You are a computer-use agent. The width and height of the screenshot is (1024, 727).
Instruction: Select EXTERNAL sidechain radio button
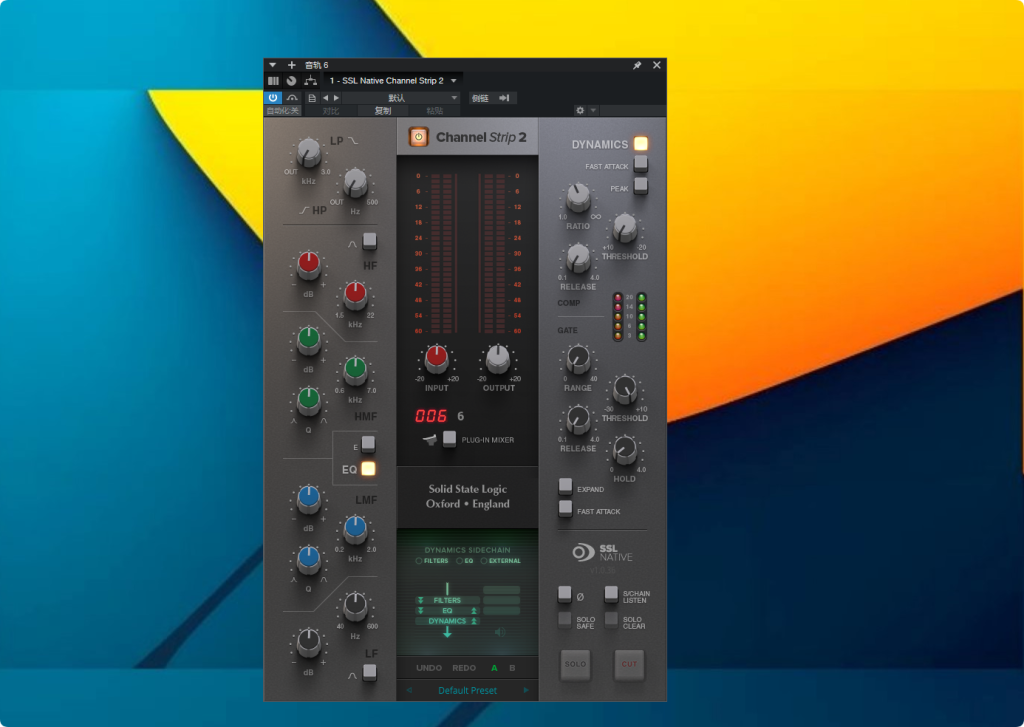pyautogui.click(x=484, y=561)
